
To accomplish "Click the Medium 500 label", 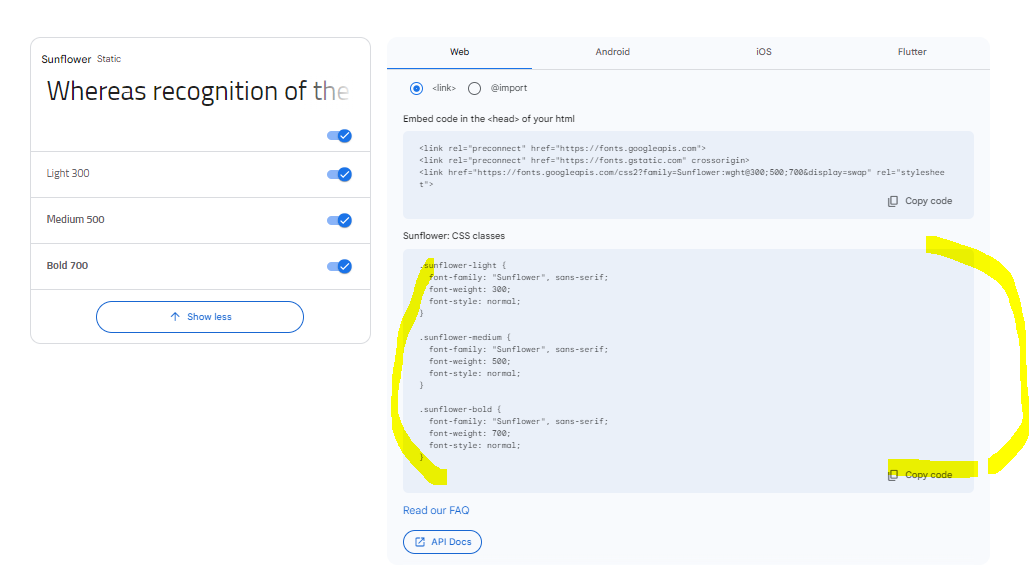I will [75, 219].
